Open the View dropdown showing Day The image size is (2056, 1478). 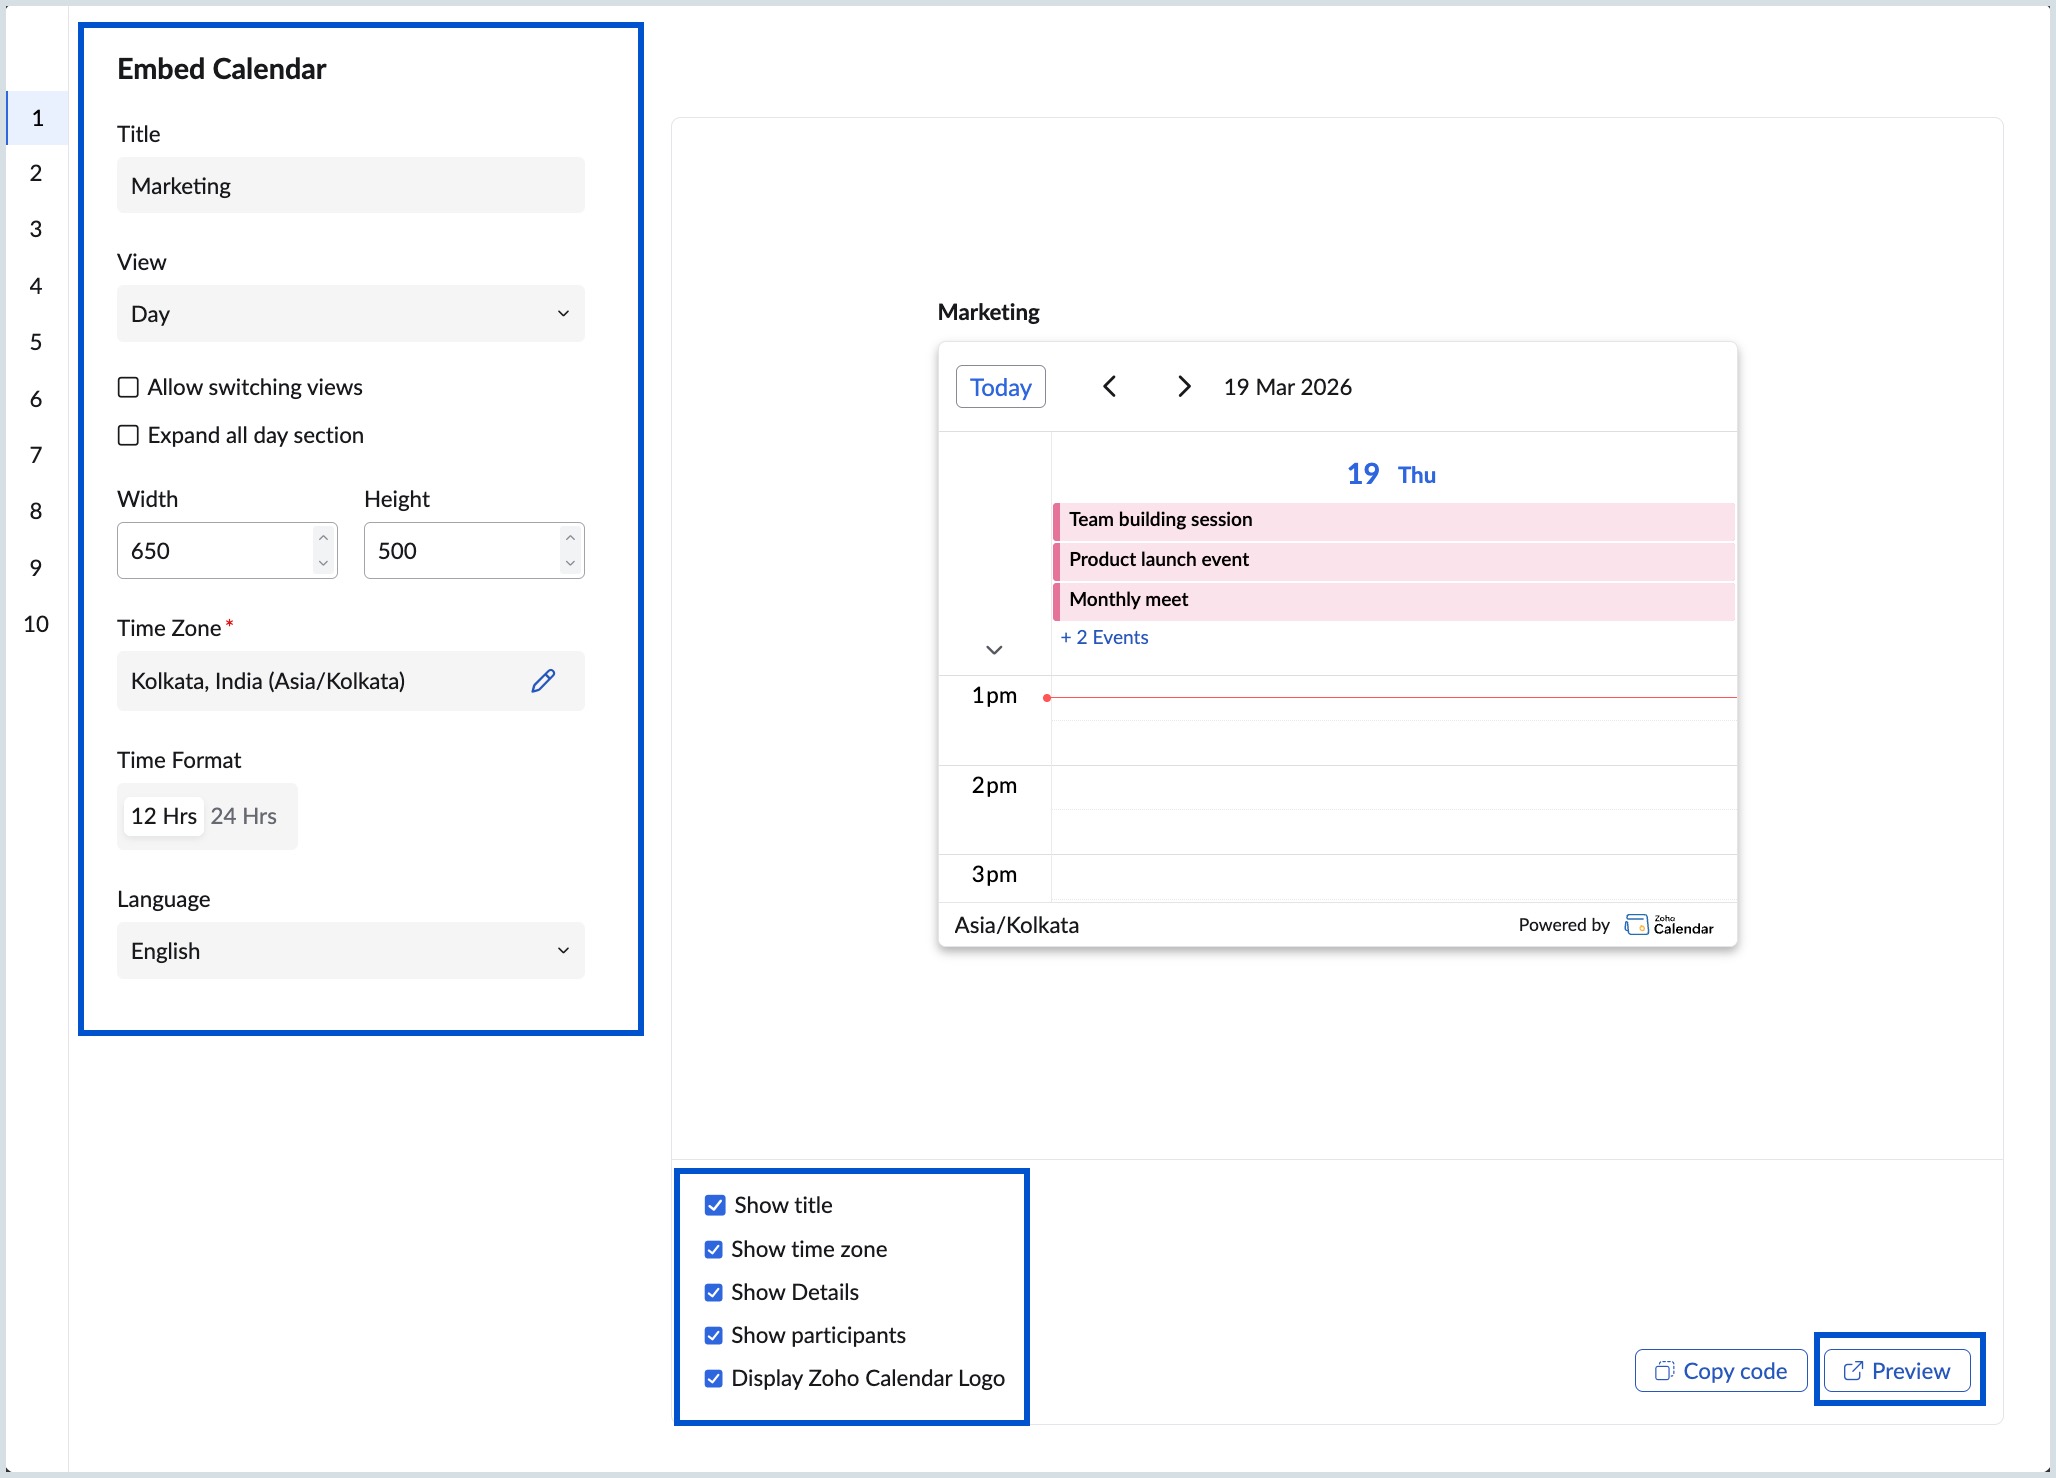tap(350, 313)
